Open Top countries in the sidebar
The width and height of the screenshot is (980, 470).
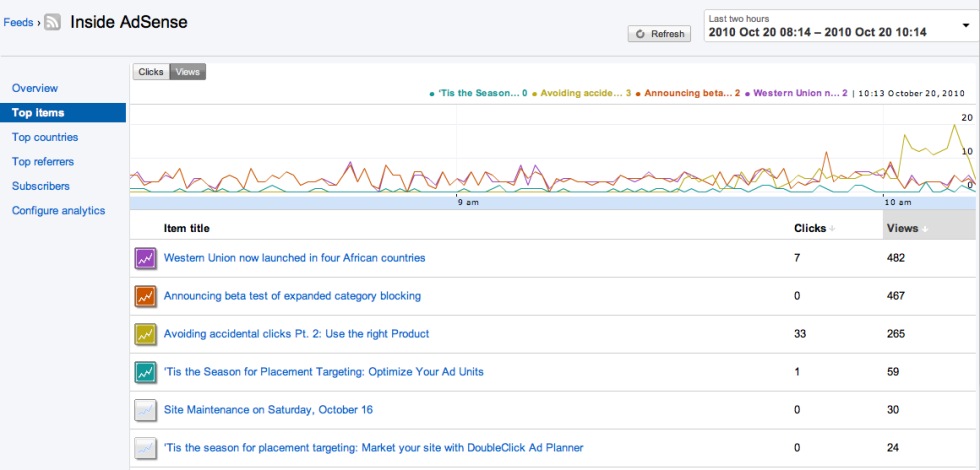click(x=45, y=137)
